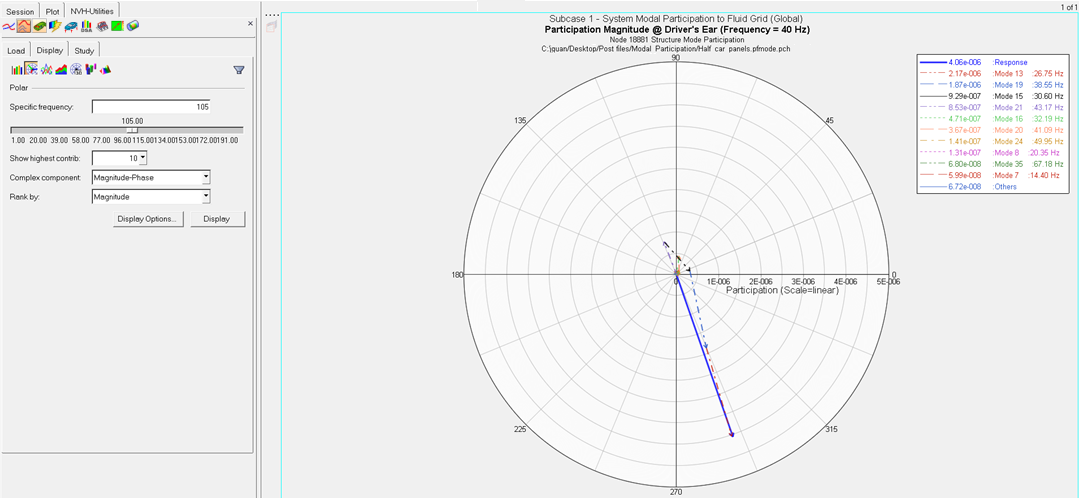Open the green square diagonal-line utility
The image size is (1080, 500).
pos(118,26)
